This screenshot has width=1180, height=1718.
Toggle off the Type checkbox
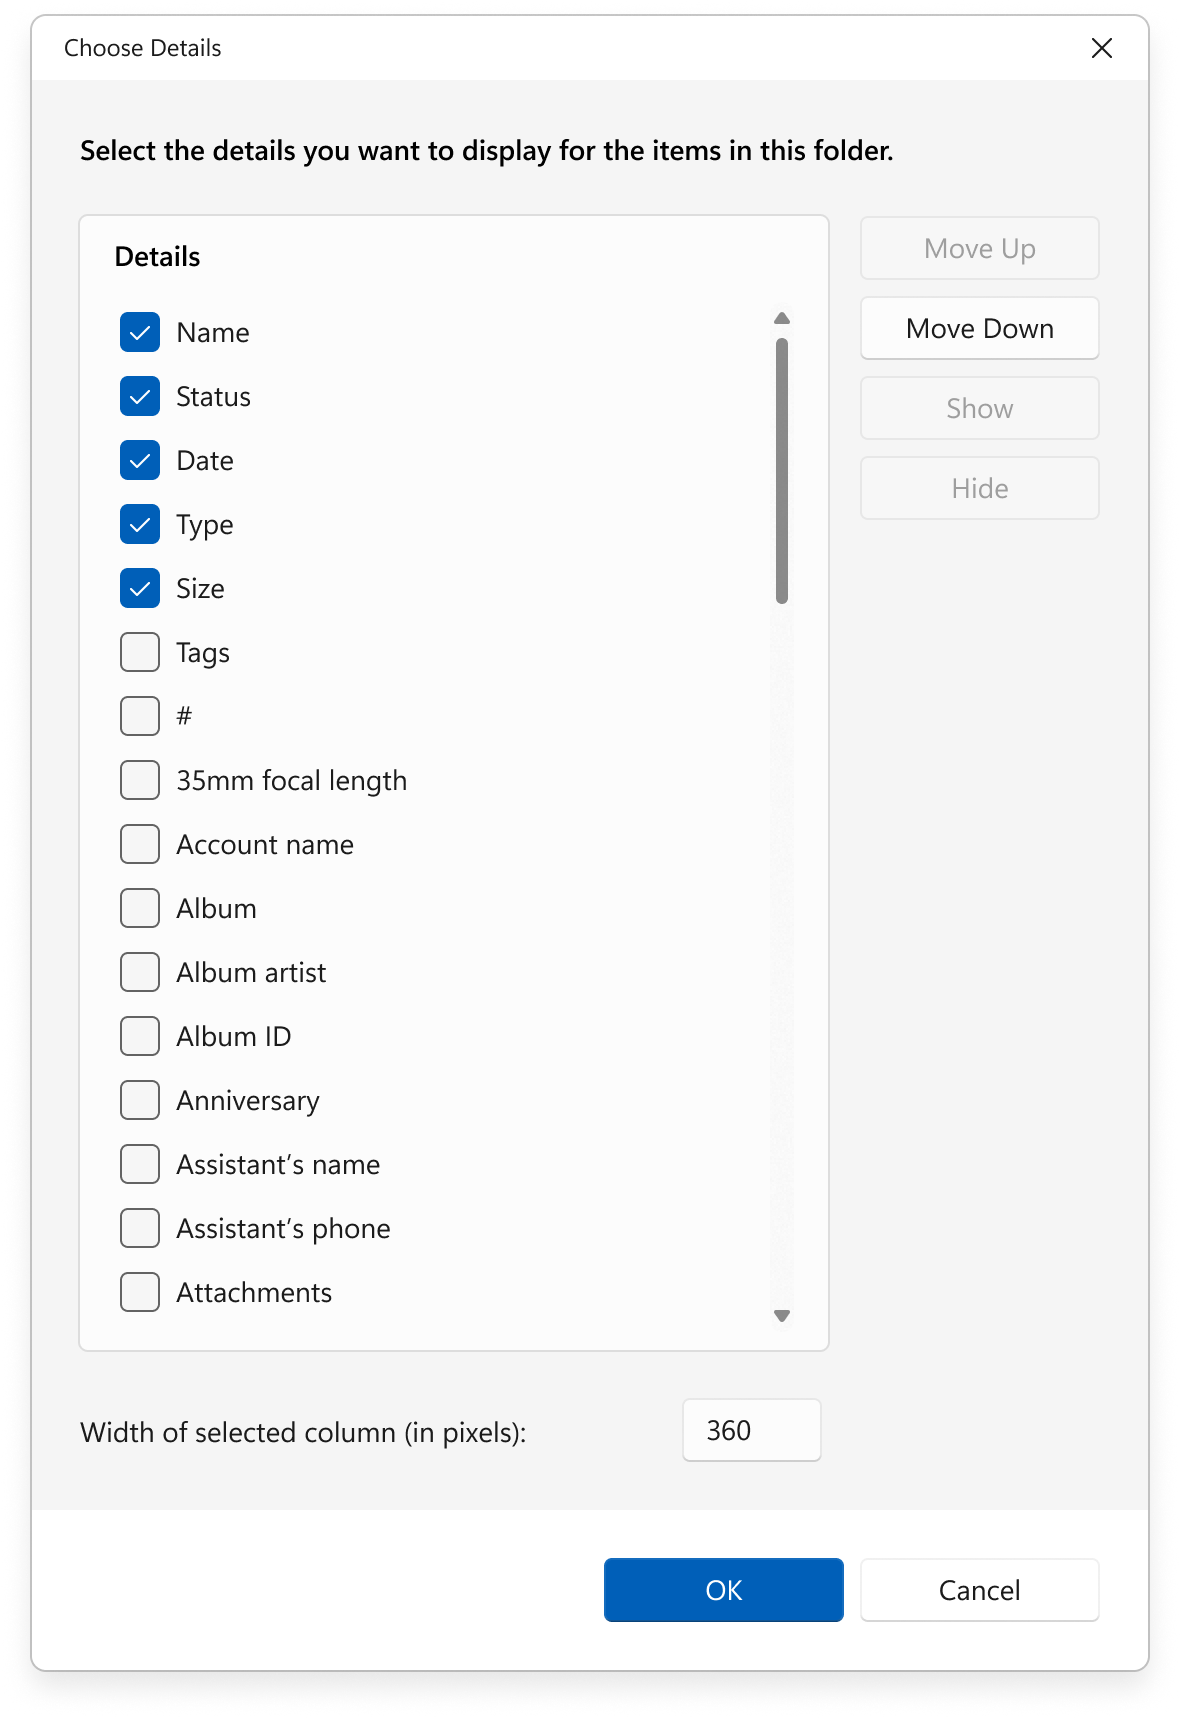(x=139, y=524)
